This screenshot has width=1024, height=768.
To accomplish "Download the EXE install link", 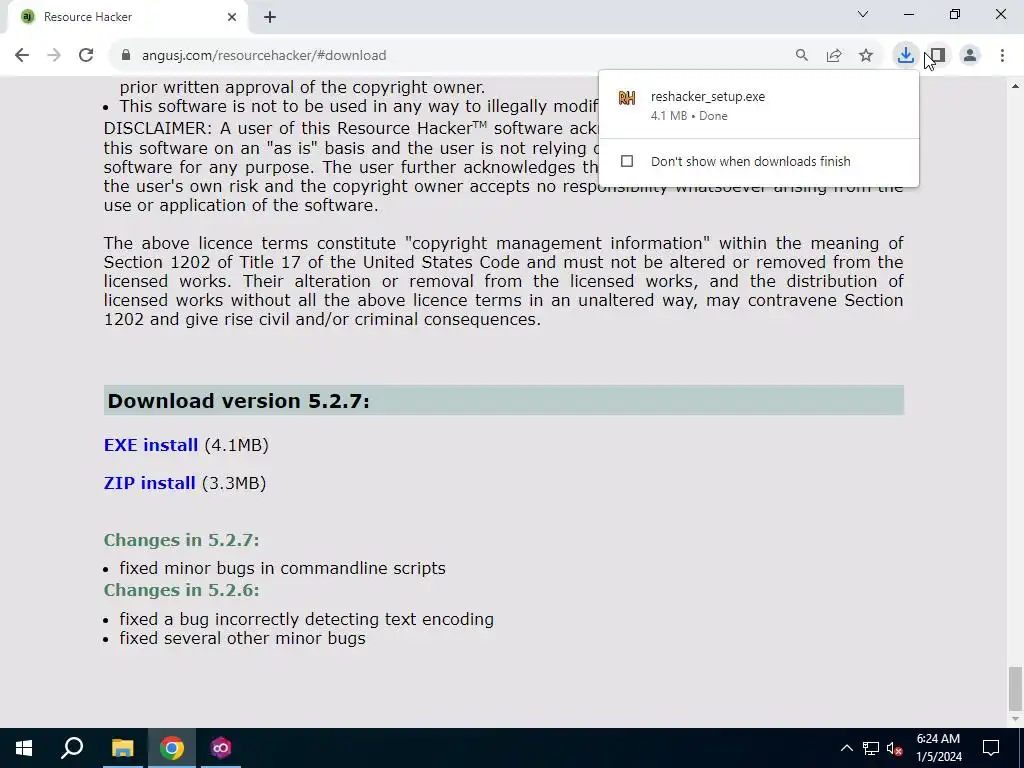I will [x=151, y=445].
